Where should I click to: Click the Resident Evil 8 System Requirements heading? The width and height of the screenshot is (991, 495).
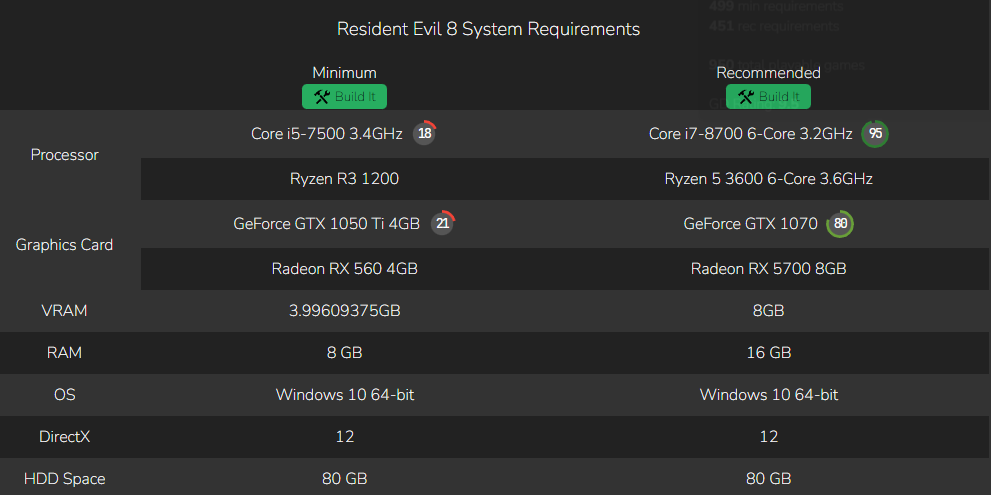pyautogui.click(x=489, y=29)
